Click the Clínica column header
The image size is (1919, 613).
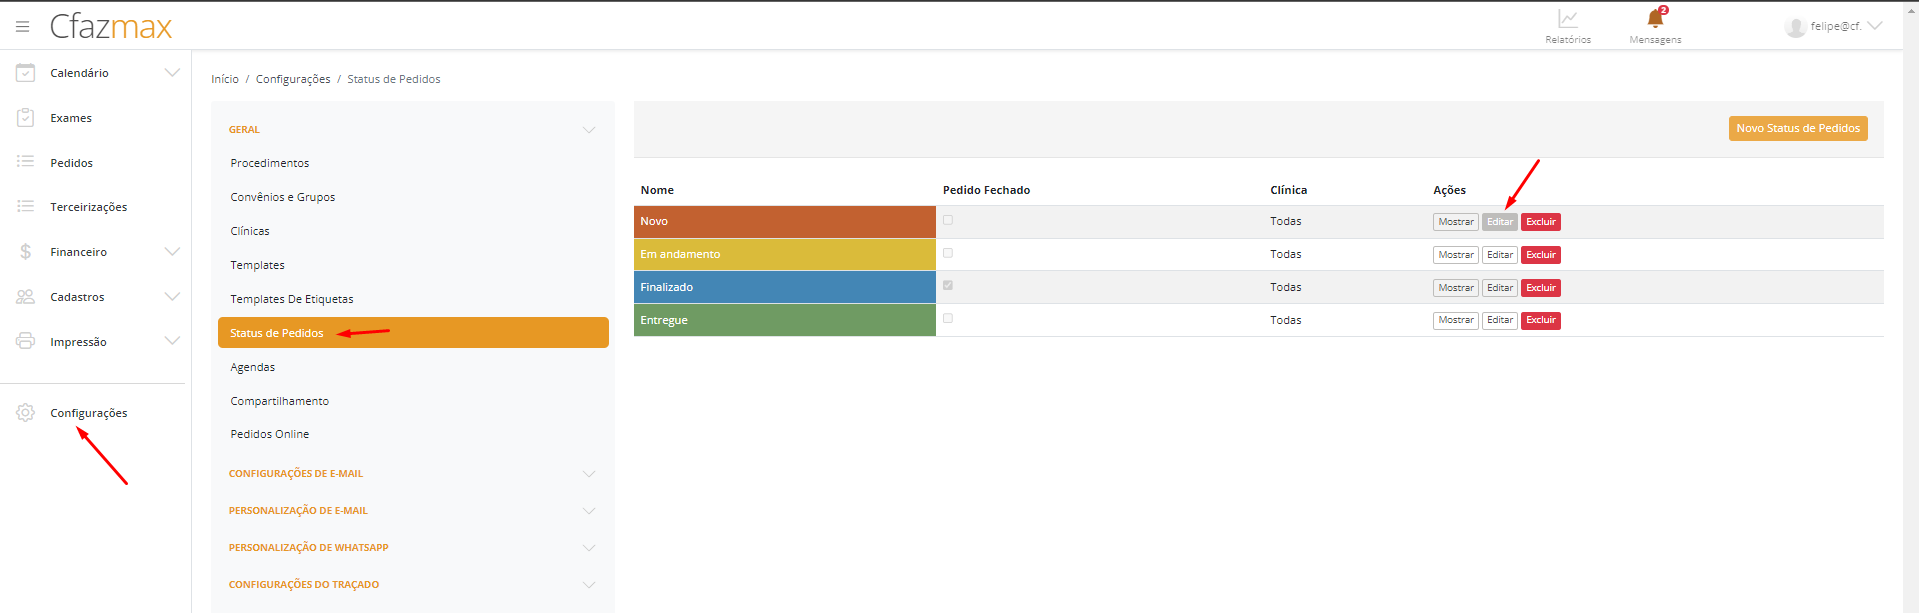pos(1288,190)
